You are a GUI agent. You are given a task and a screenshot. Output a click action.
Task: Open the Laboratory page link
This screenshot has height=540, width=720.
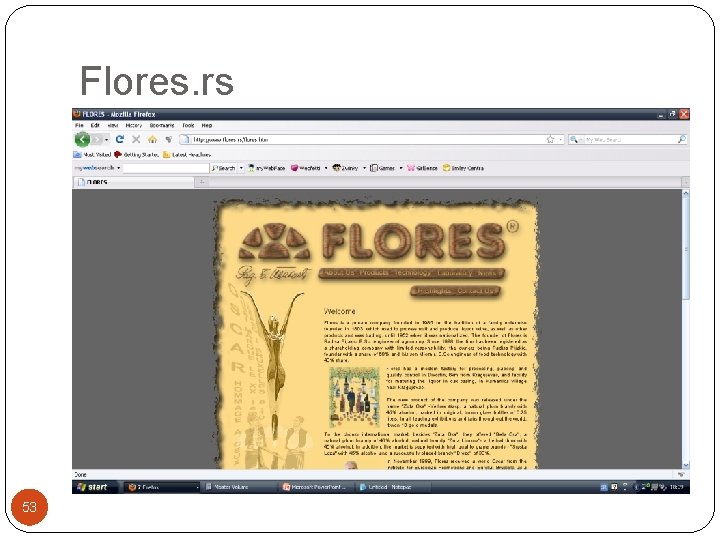455,273
